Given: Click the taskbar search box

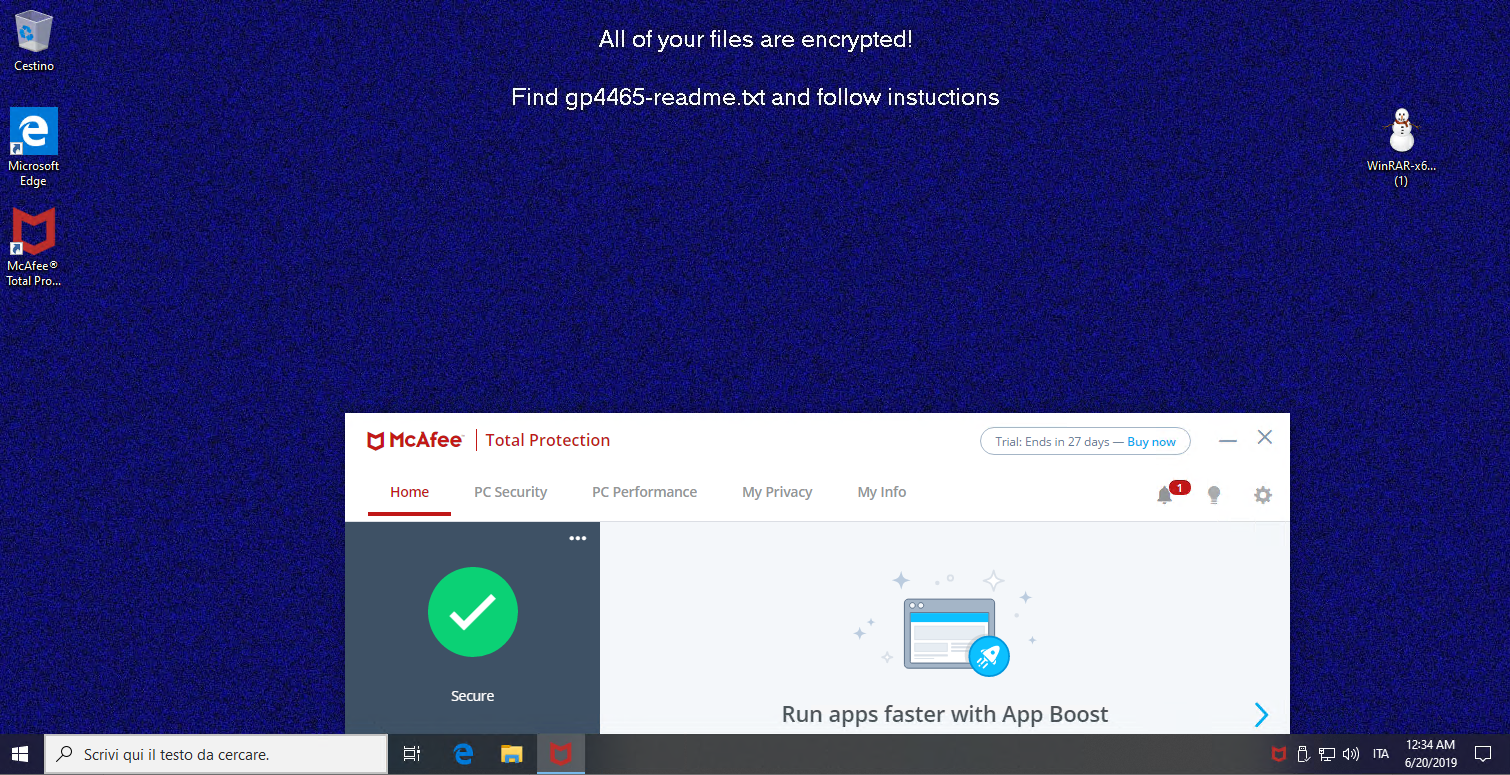Looking at the screenshot, I should pyautogui.click(x=216, y=755).
